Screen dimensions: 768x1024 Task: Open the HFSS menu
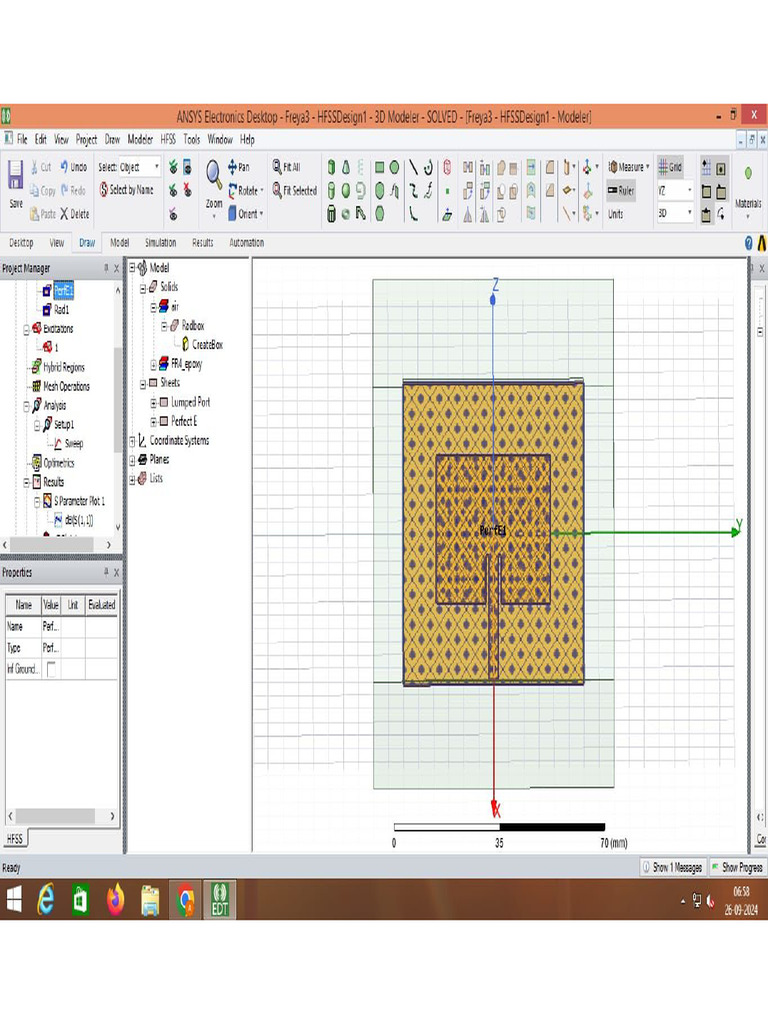coord(168,140)
